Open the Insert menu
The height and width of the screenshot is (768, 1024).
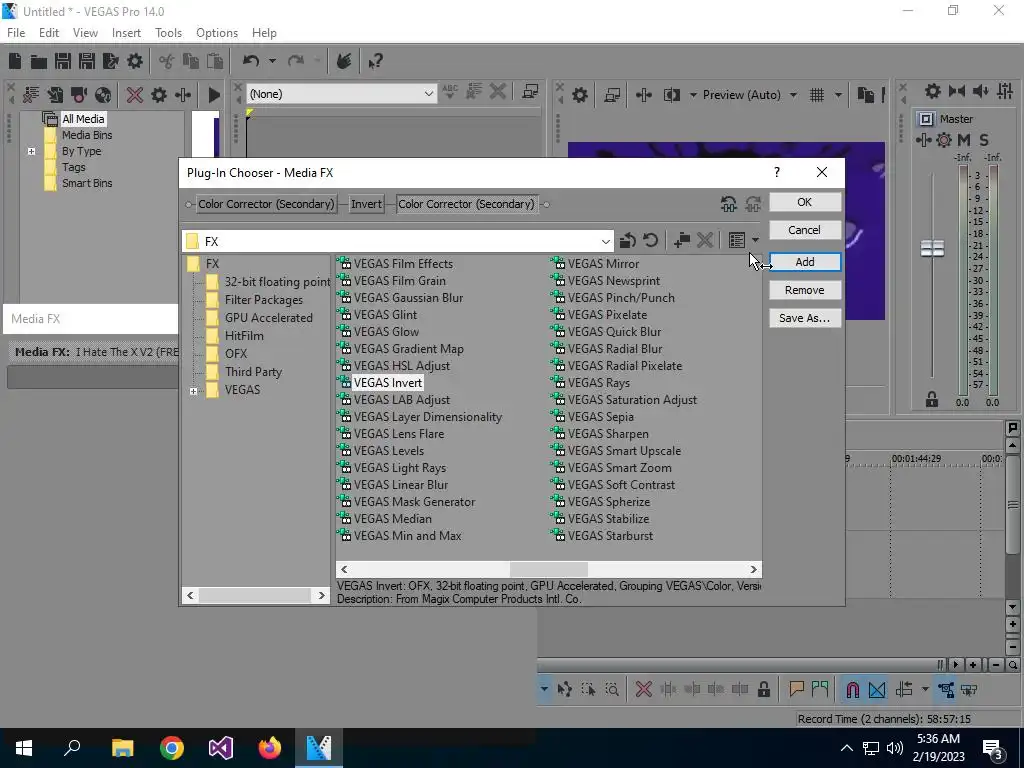click(x=126, y=33)
